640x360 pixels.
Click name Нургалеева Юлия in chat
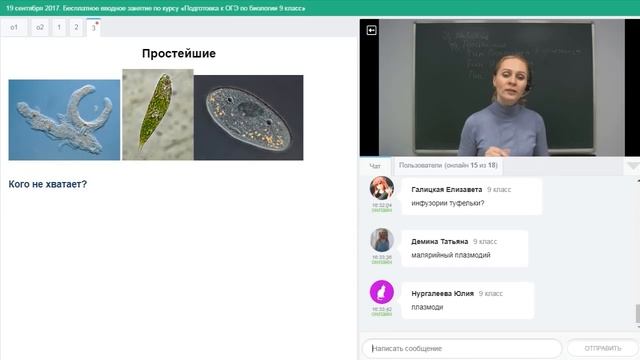click(442, 293)
